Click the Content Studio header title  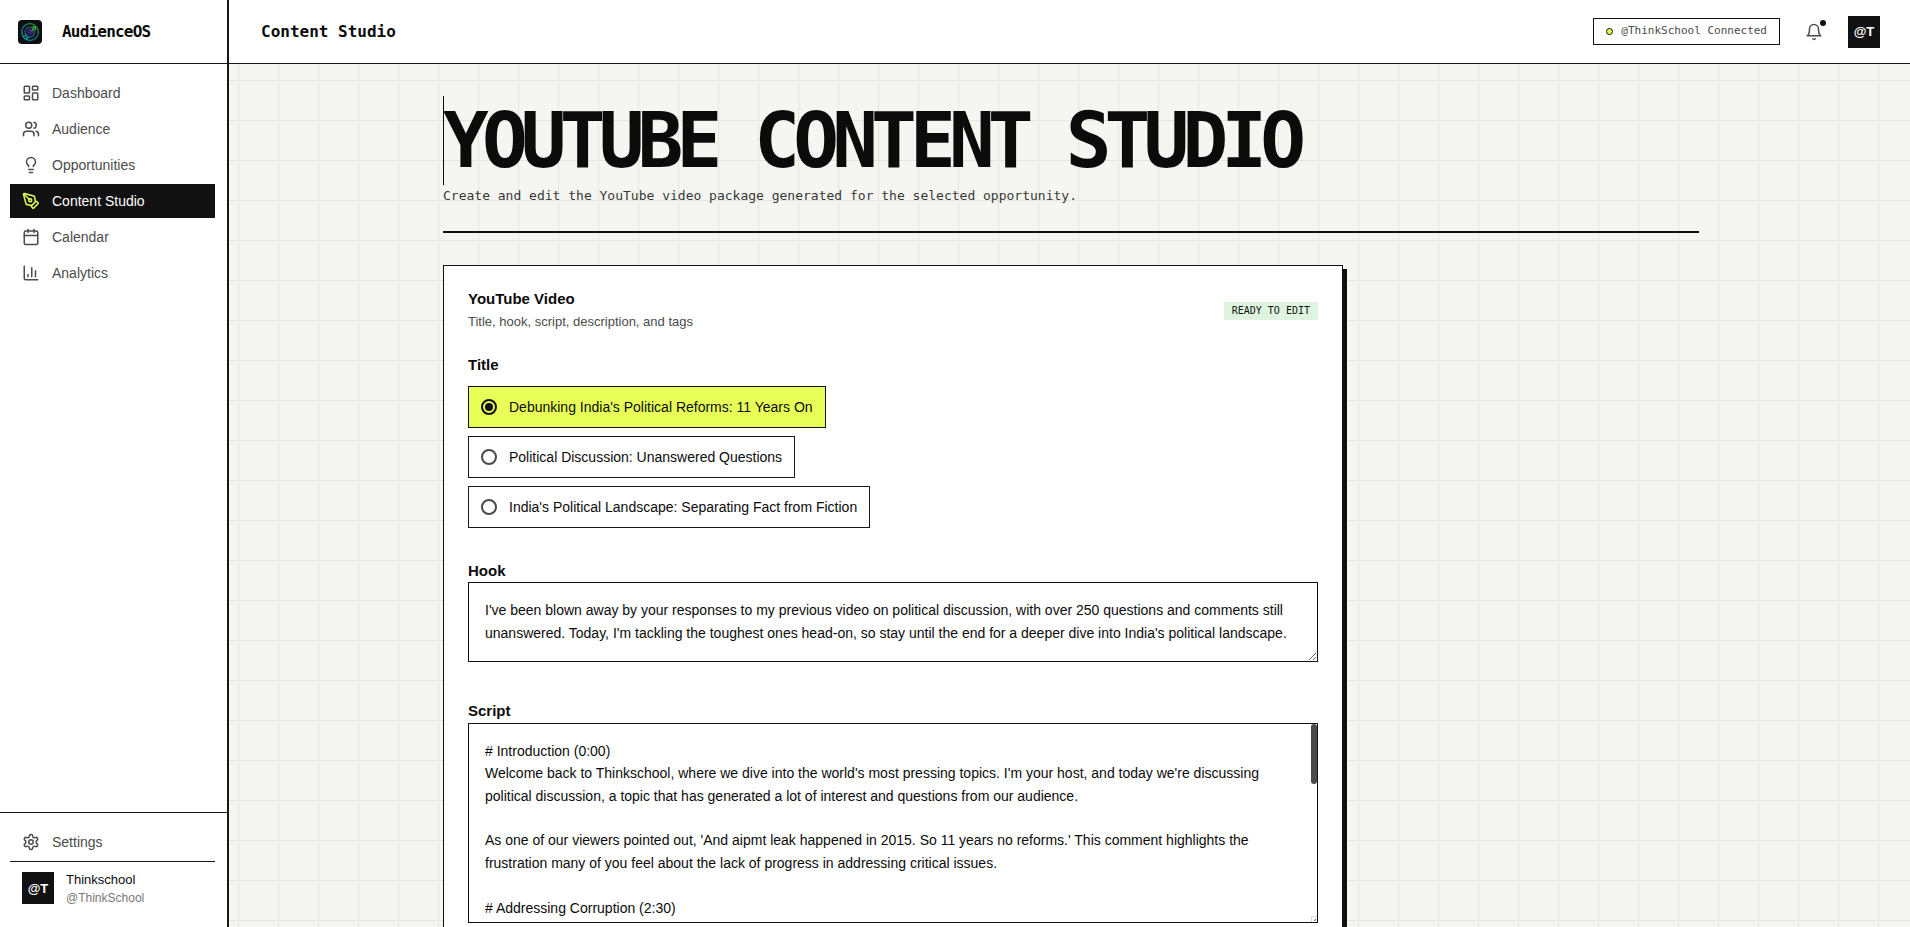tap(328, 32)
